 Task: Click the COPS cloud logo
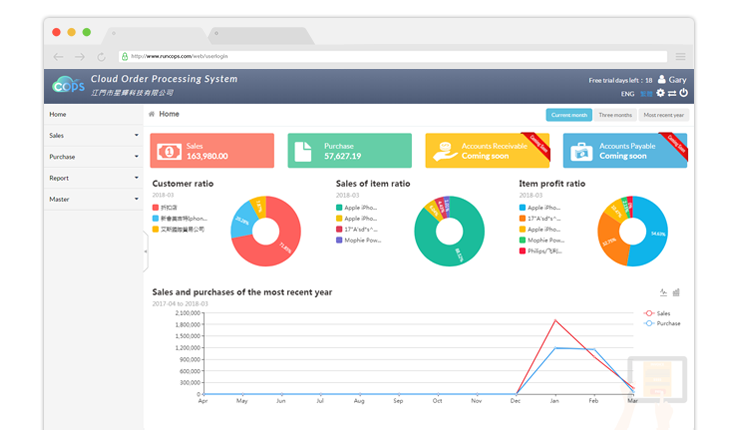[68, 84]
